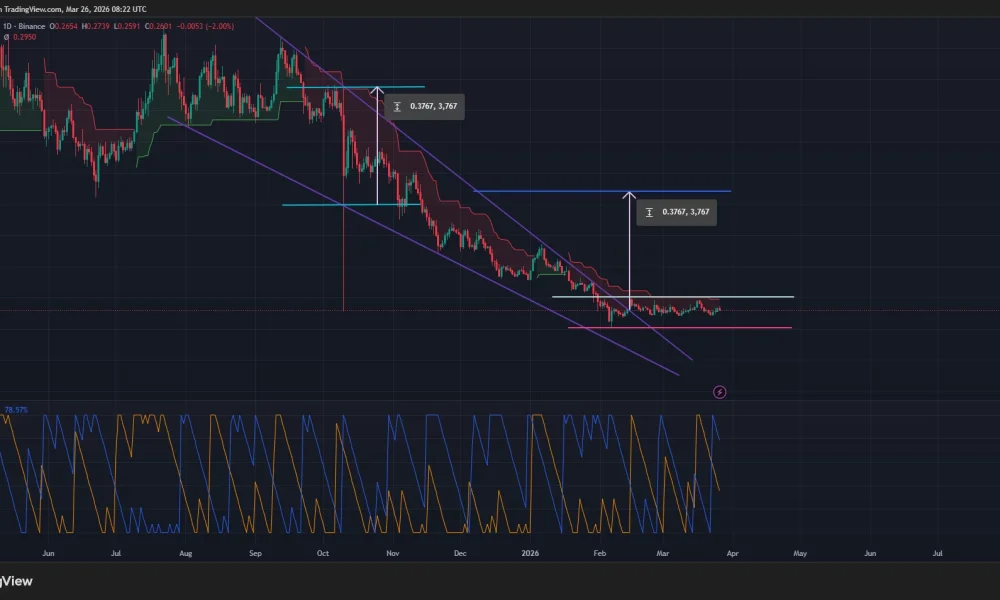Open the Binance exchange symbol dropdown
The image size is (1000, 600).
click(32, 26)
